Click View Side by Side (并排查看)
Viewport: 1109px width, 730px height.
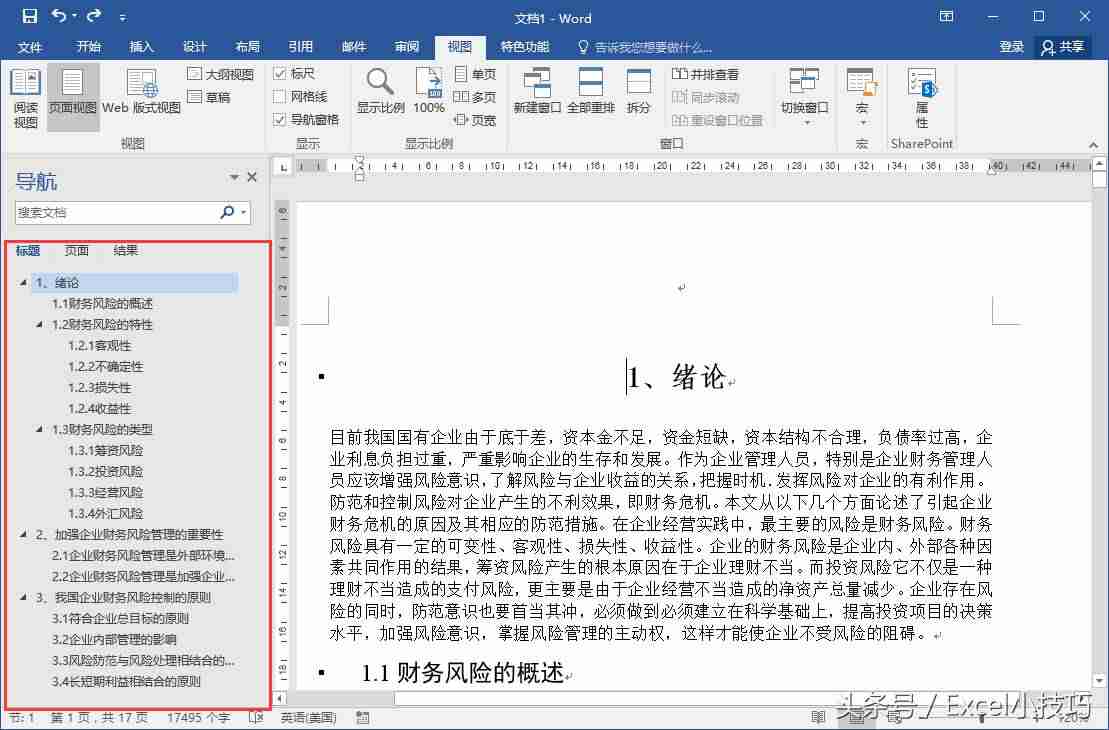click(705, 74)
